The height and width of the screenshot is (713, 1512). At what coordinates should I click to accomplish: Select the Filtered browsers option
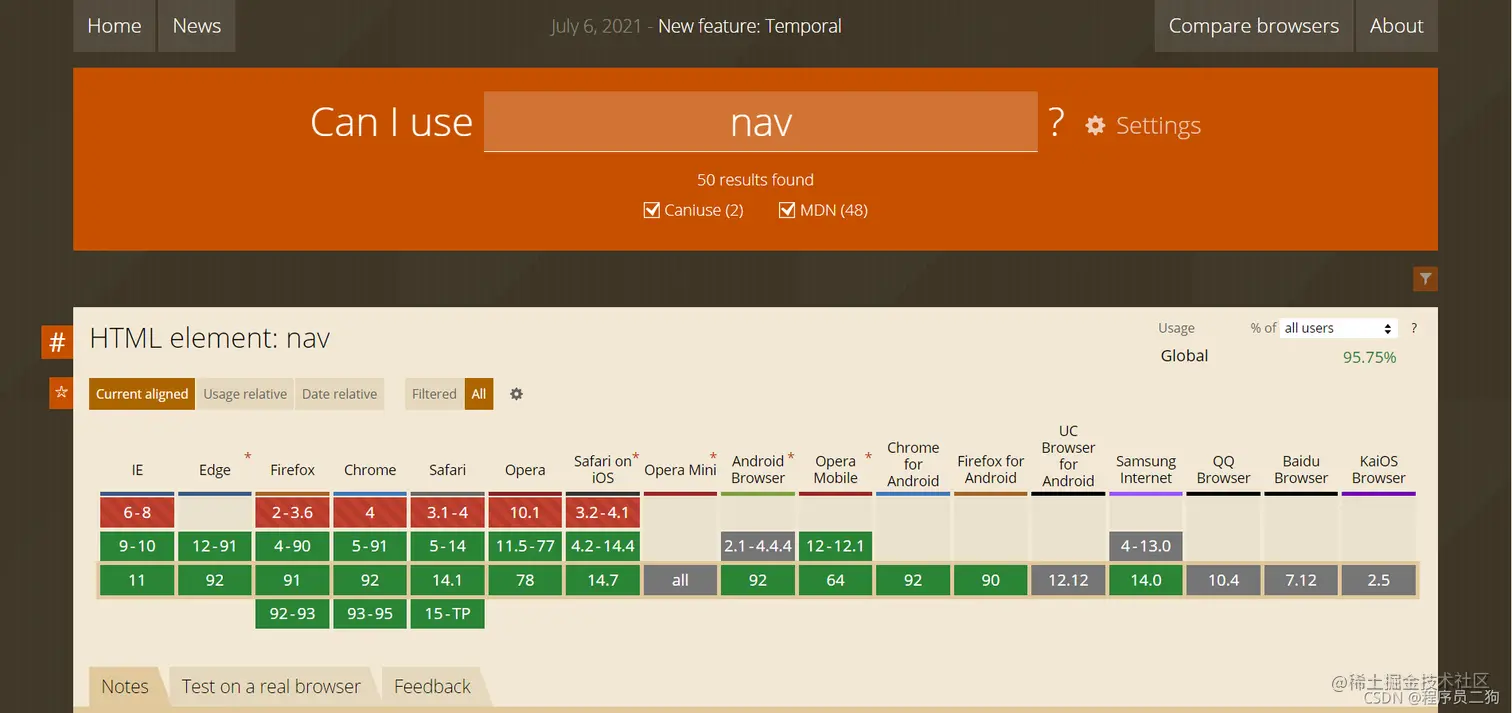[434, 394]
